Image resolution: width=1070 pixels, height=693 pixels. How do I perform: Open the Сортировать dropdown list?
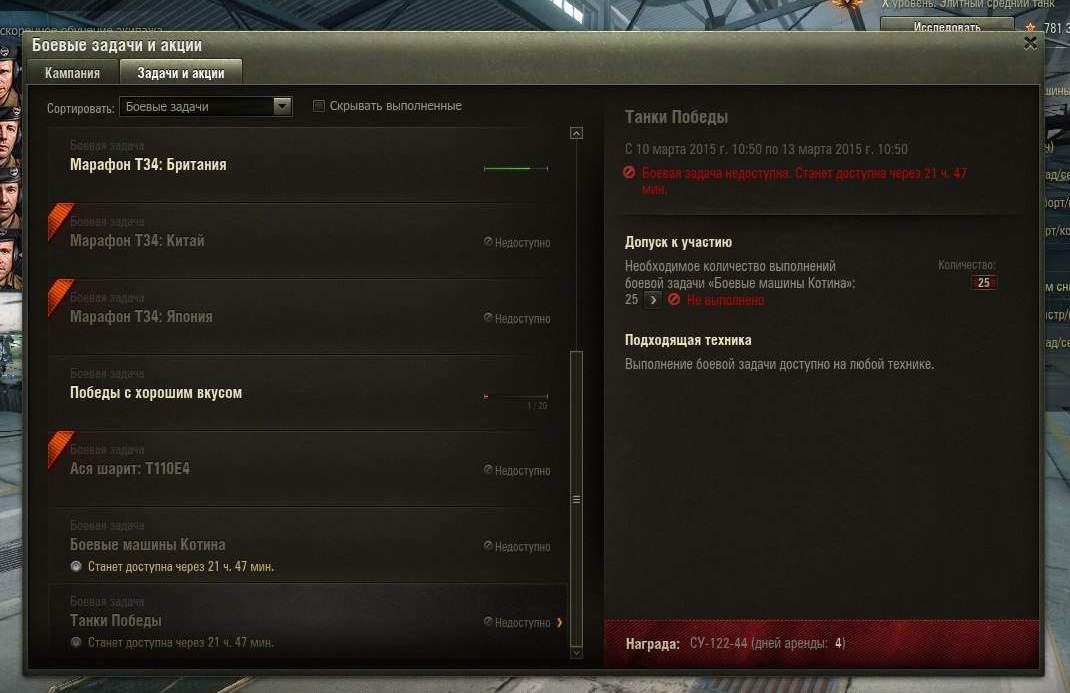point(205,106)
